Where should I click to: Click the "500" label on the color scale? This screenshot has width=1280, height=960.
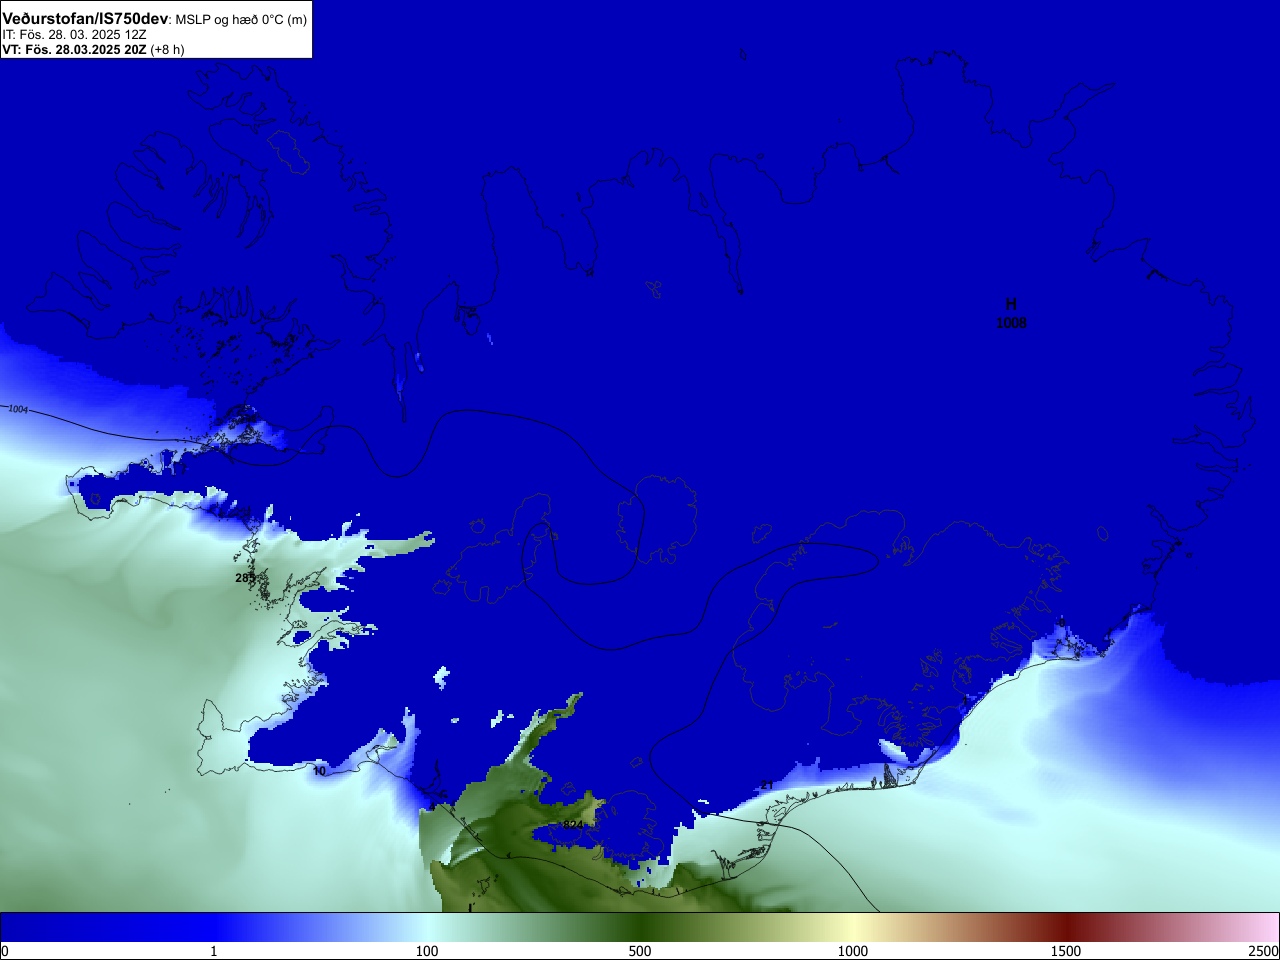(640, 951)
